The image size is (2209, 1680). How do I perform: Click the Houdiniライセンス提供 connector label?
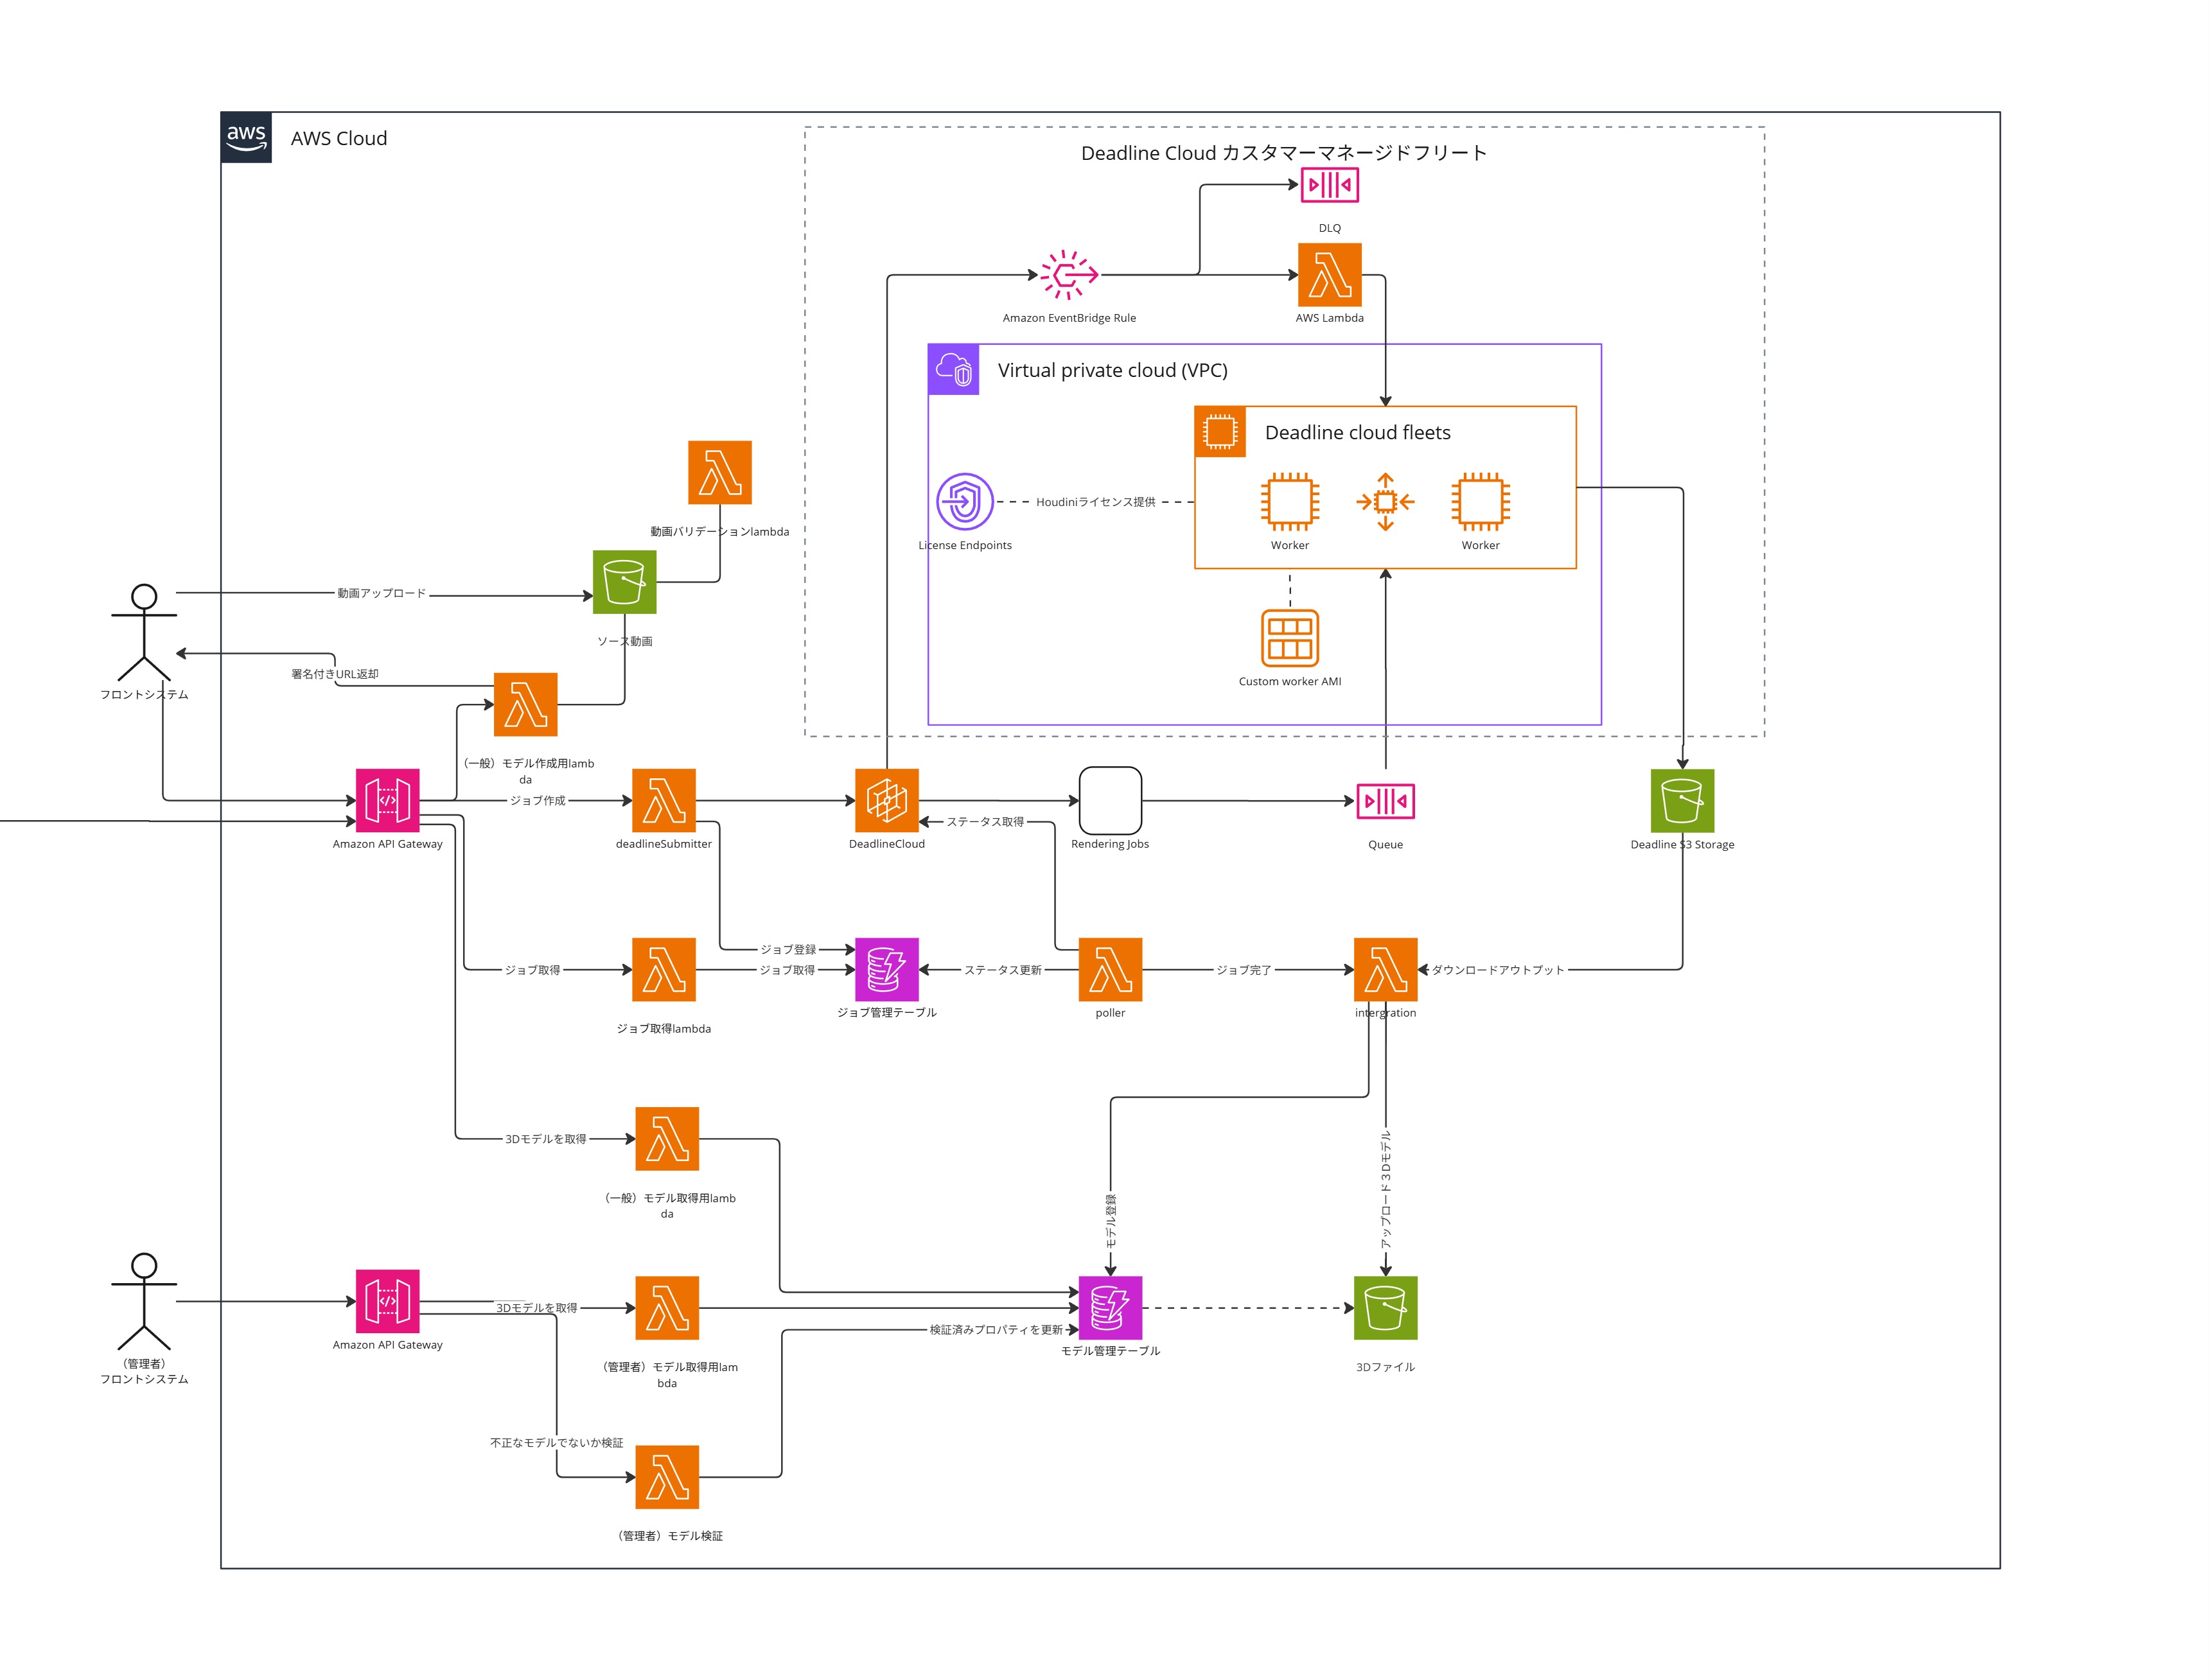point(1095,502)
